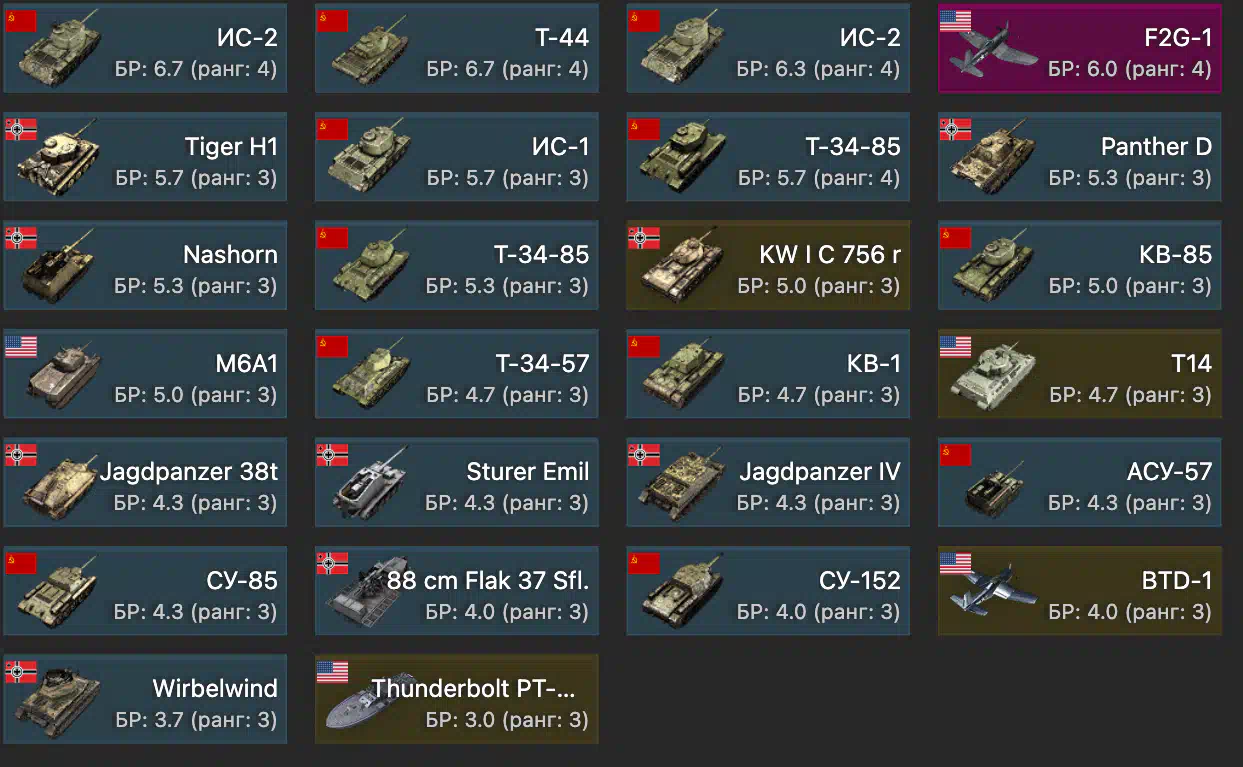Screen dimensions: 1243x767
Task: Select the АСУ-57 vehicle card
Action: (1080, 482)
